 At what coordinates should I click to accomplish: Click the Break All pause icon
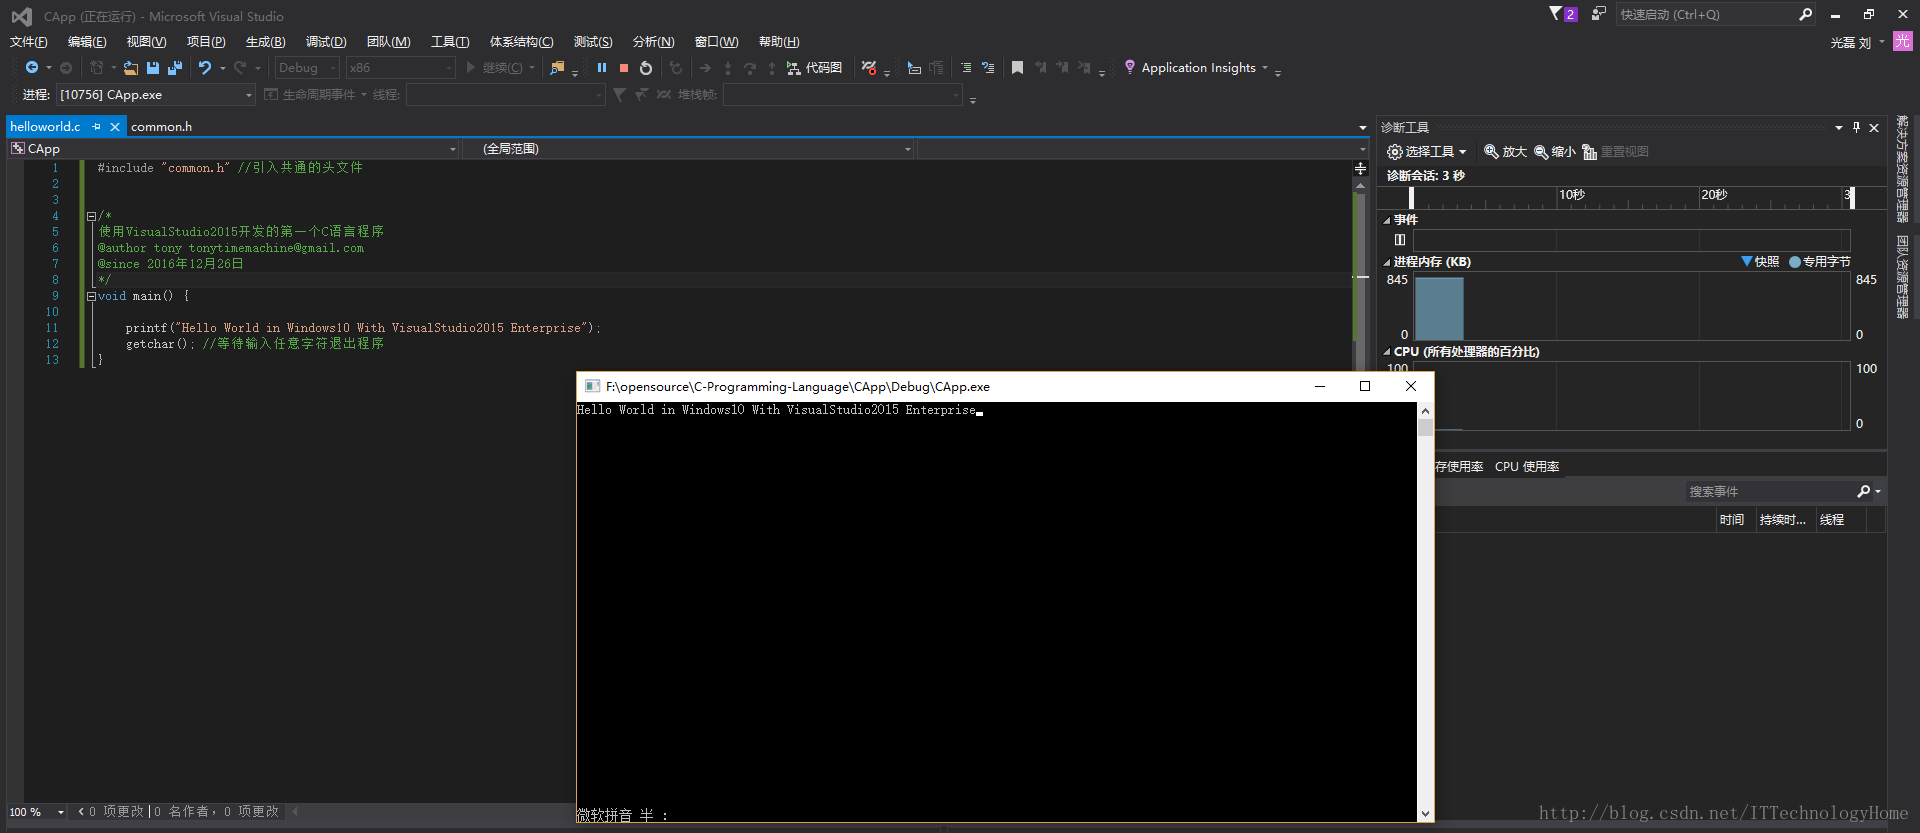602,68
